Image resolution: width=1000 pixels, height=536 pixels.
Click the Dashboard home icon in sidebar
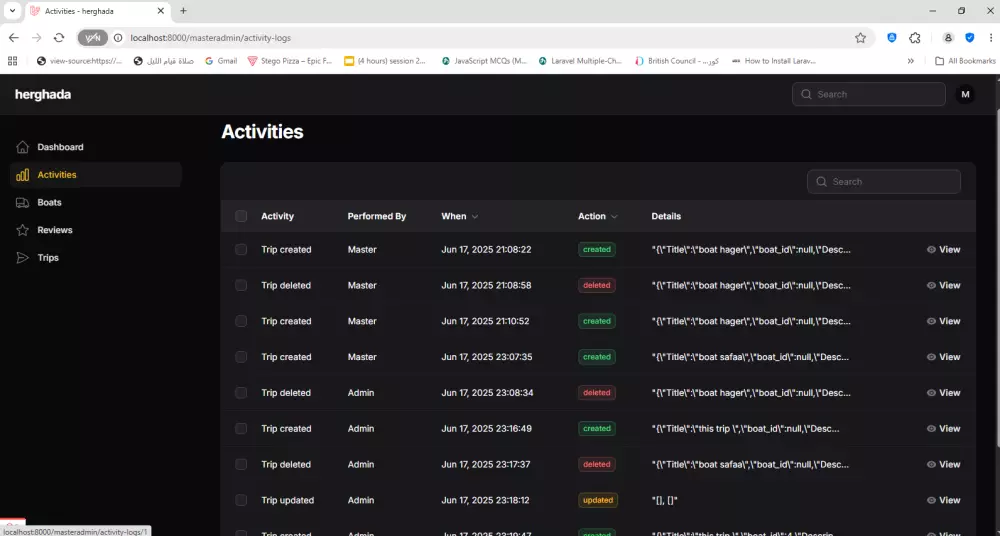tap(23, 147)
